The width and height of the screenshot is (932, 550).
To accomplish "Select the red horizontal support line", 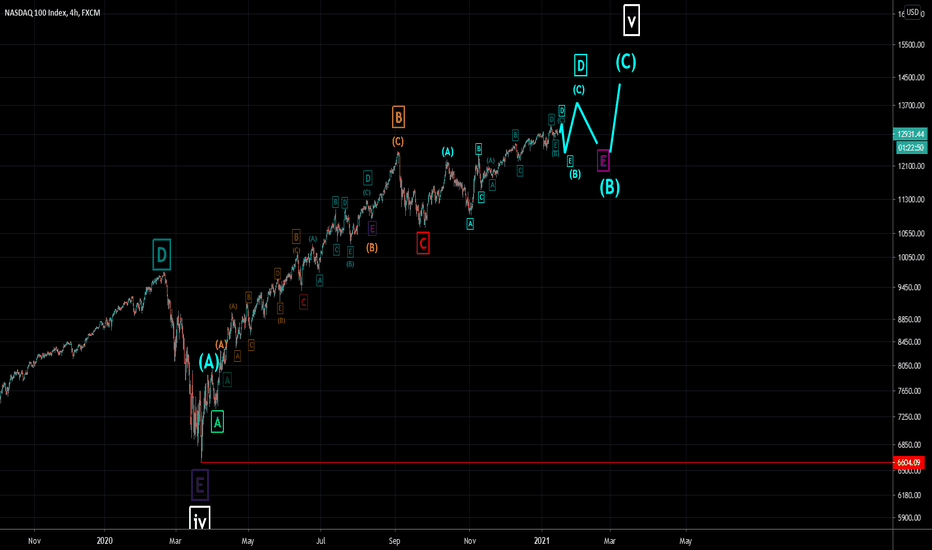I will [547, 462].
